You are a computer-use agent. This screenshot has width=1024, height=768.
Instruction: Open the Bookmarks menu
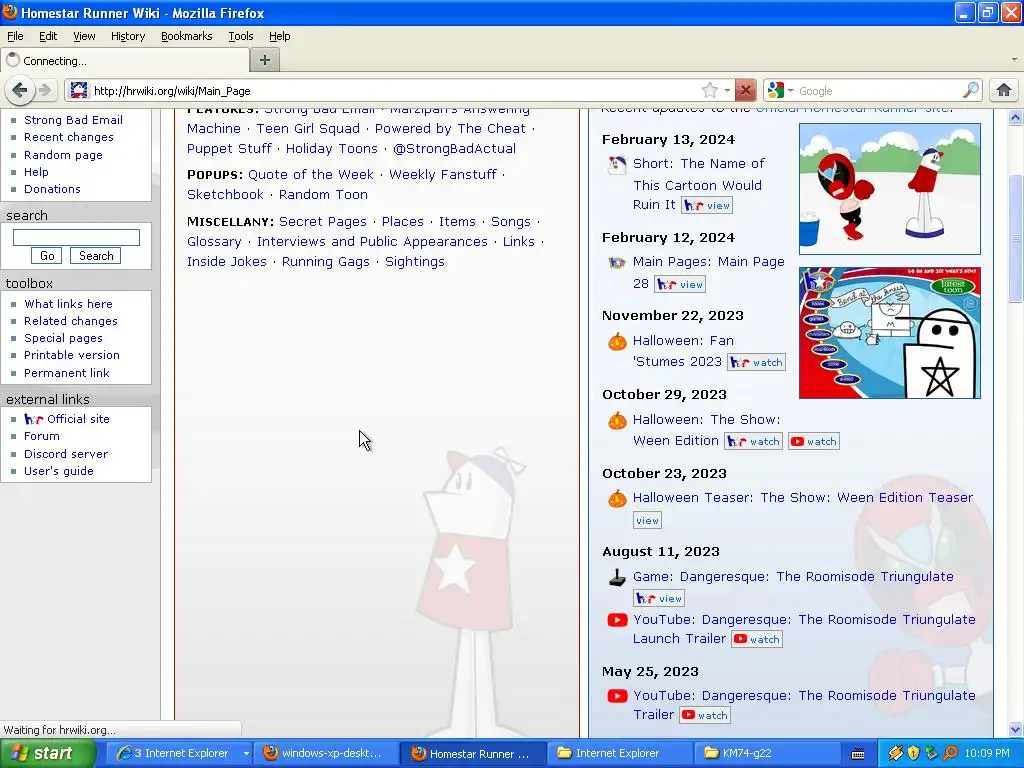187,36
